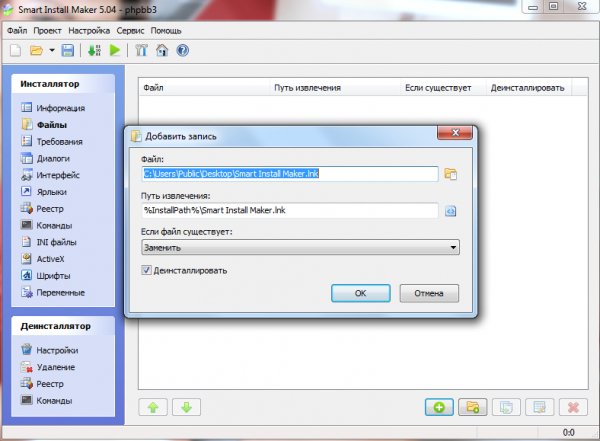Close the Добавить запись dialog
Image resolution: width=600 pixels, height=441 pixels.
tap(455, 133)
